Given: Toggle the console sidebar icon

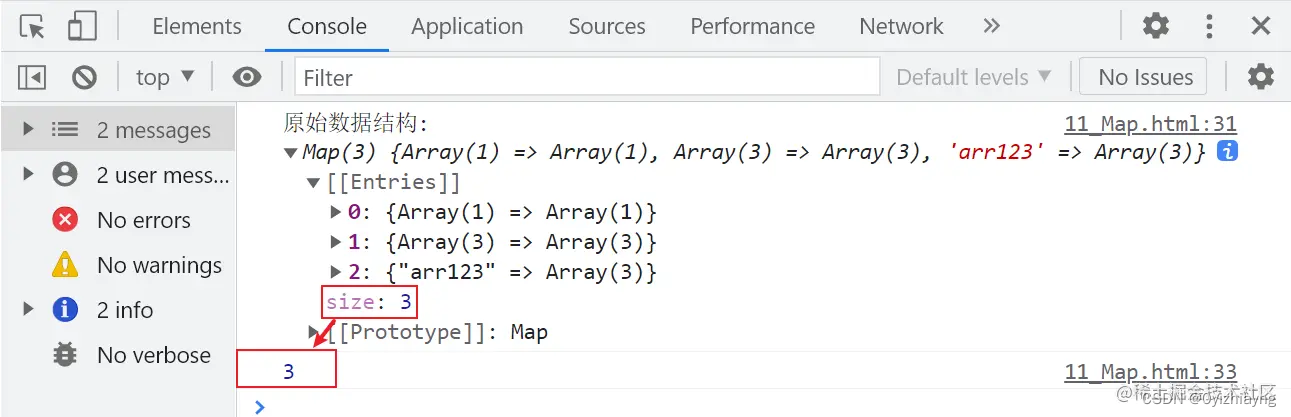Looking at the screenshot, I should pos(32,77).
